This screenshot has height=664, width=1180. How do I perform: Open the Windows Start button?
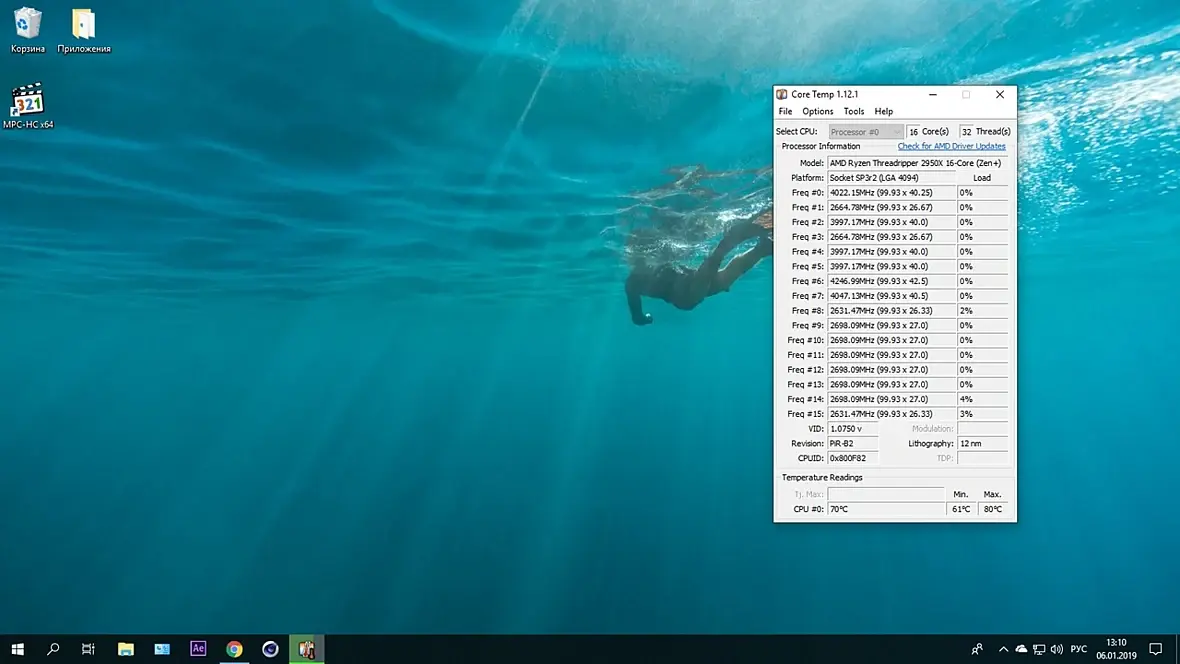point(17,649)
